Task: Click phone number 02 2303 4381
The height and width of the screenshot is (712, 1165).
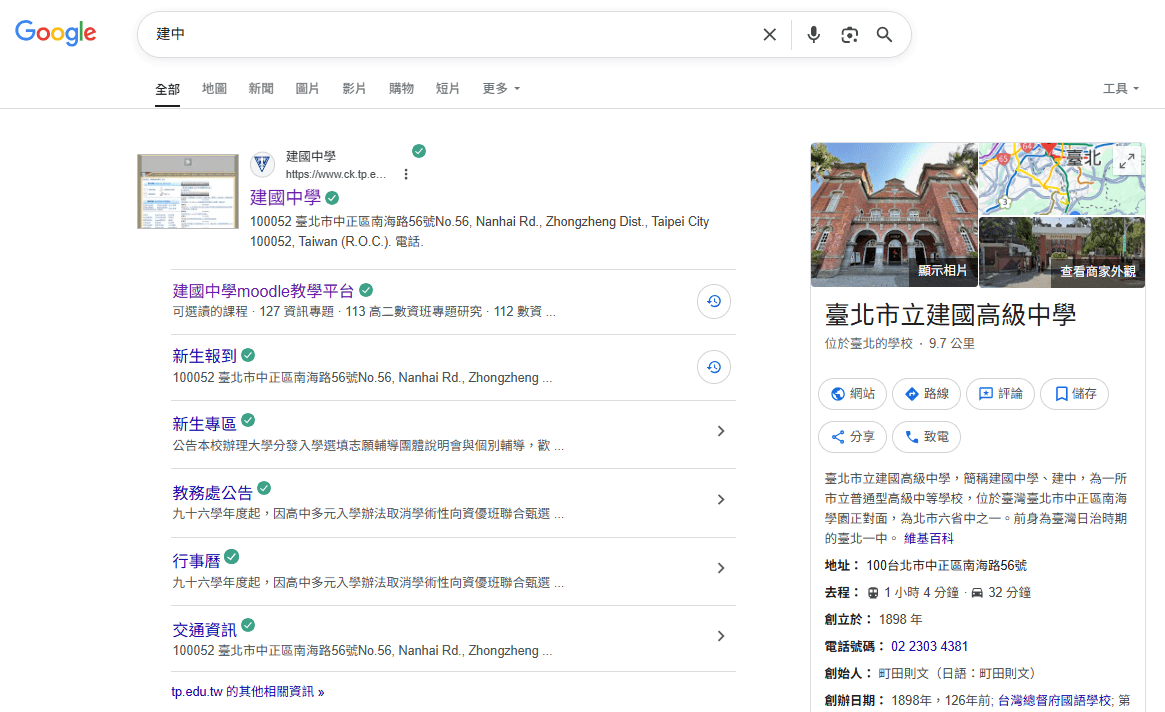Action: pyautogui.click(x=929, y=646)
